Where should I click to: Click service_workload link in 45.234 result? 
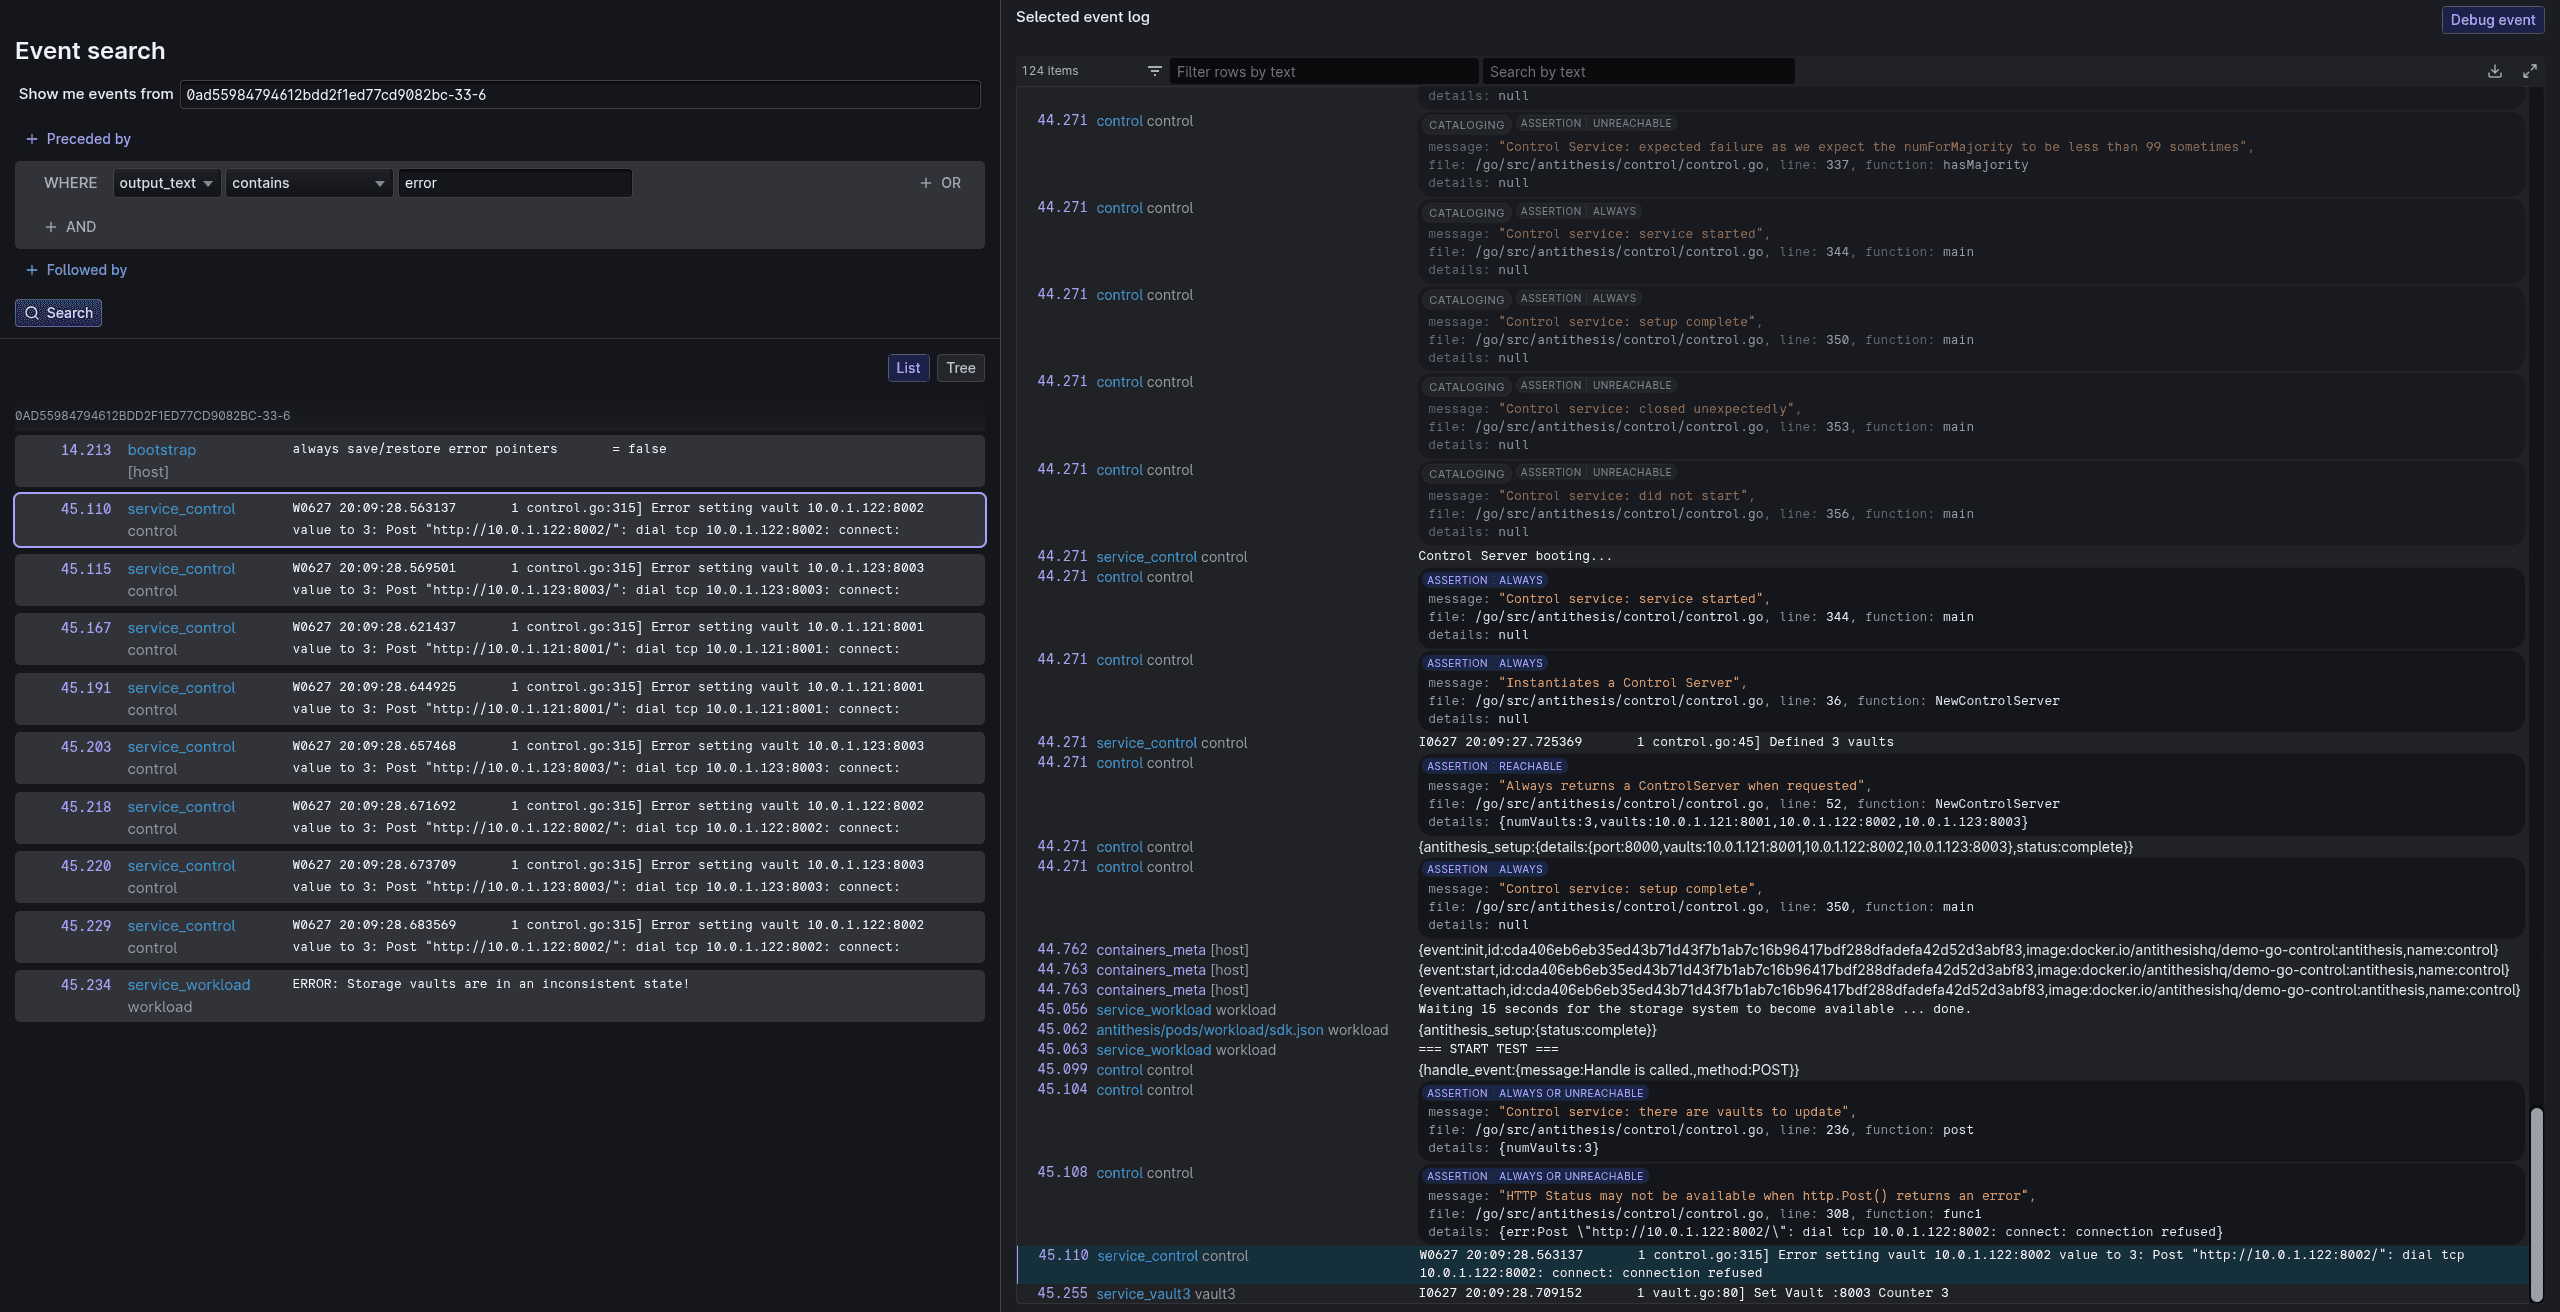click(x=189, y=985)
